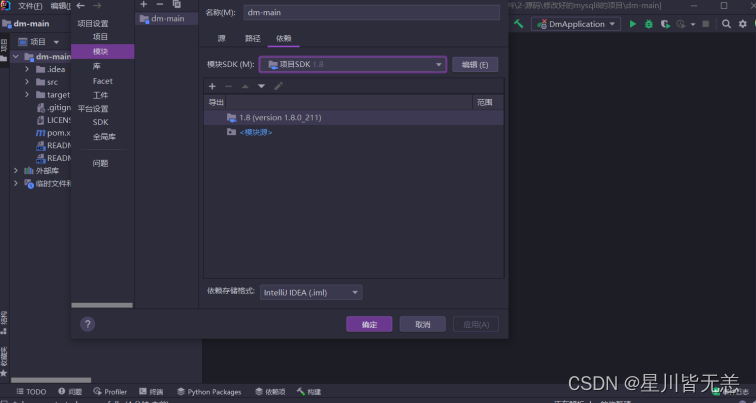756x403 pixels.
Task: Open the Profiler tool window
Action: click(110, 392)
